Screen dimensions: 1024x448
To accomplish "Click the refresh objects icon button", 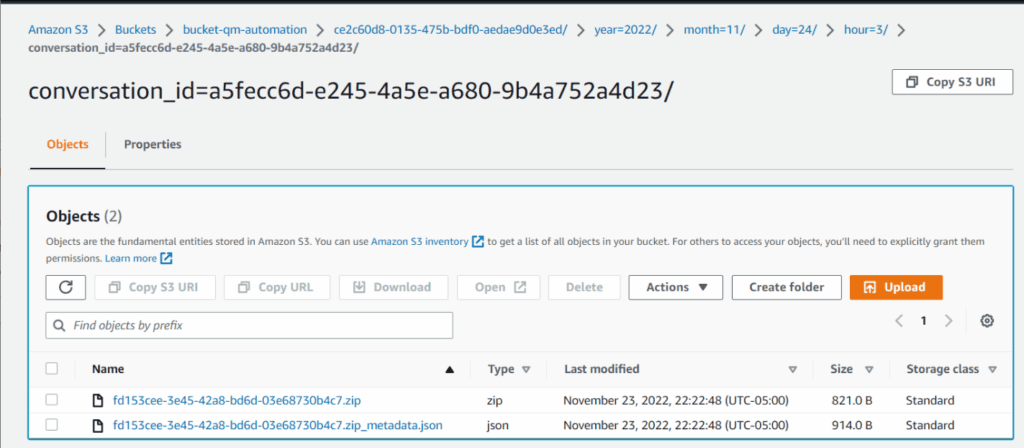I will (66, 287).
